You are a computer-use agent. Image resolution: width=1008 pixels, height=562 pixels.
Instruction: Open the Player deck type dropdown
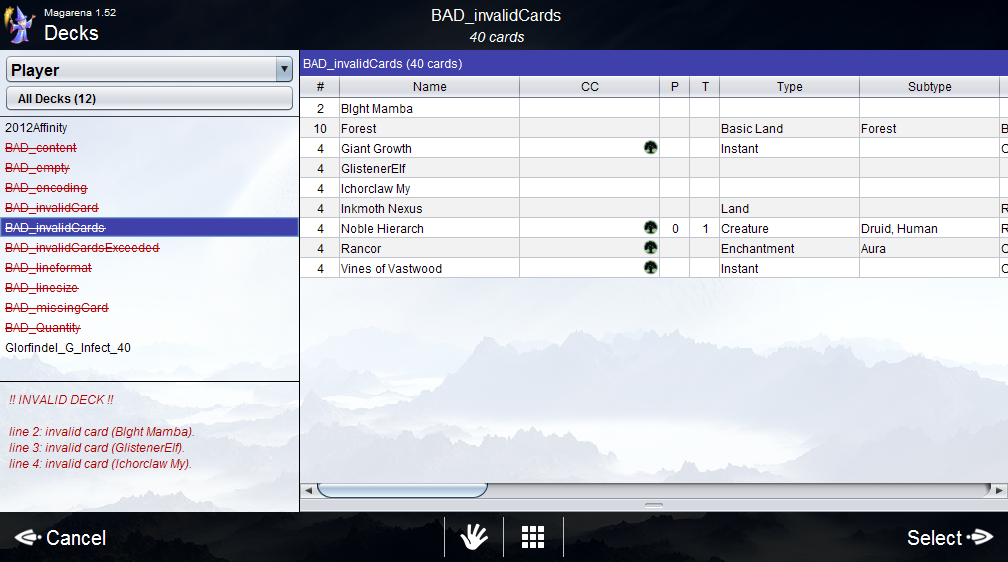[283, 70]
